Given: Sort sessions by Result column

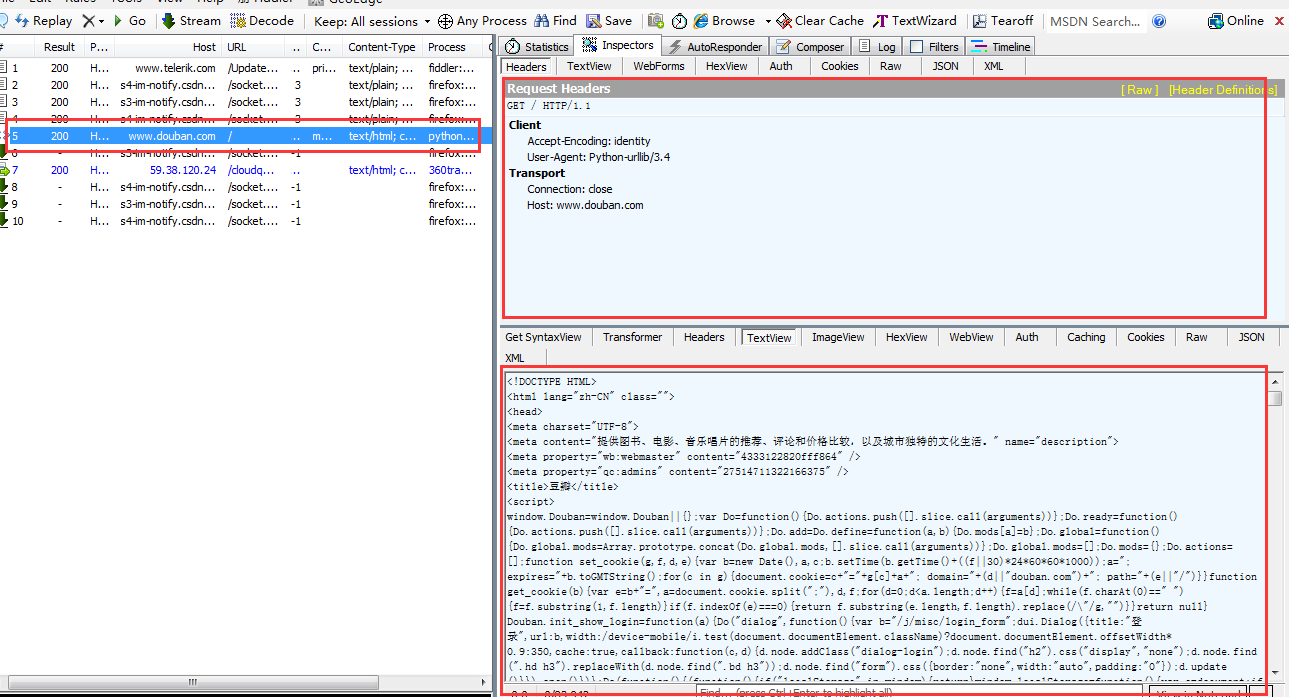Looking at the screenshot, I should tap(59, 47).
